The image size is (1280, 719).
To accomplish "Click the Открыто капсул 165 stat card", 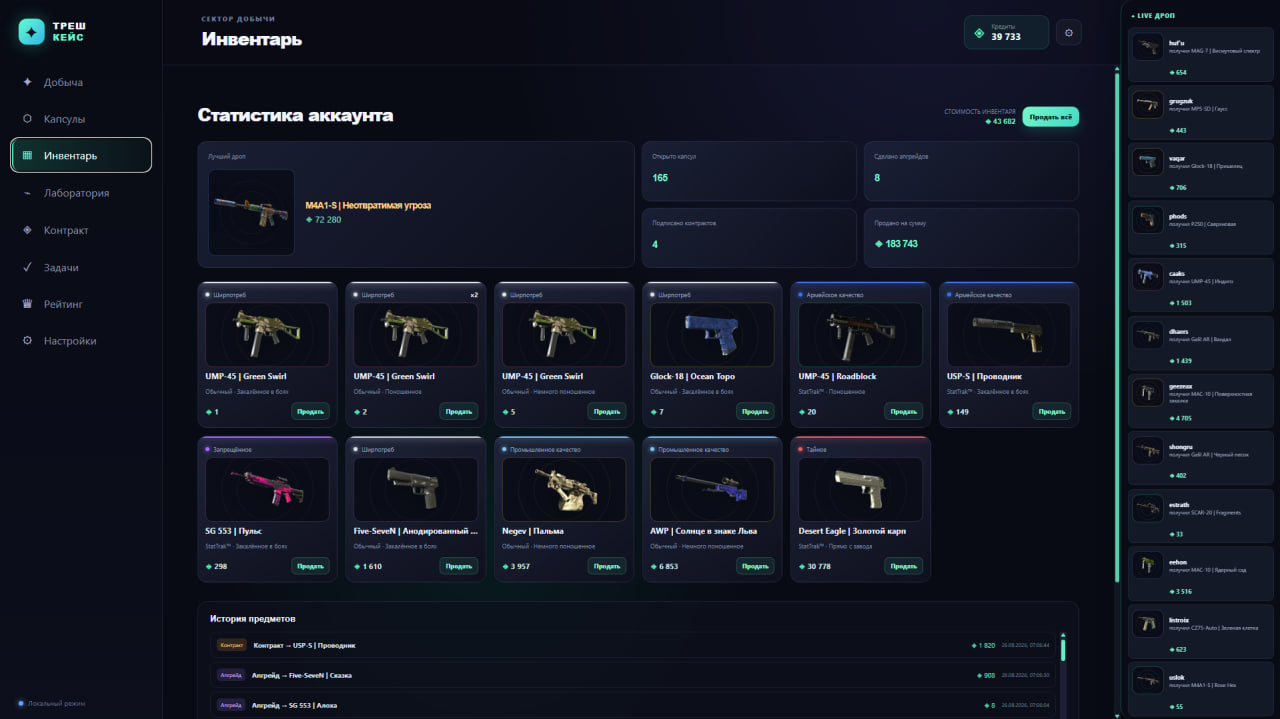I will tap(749, 171).
